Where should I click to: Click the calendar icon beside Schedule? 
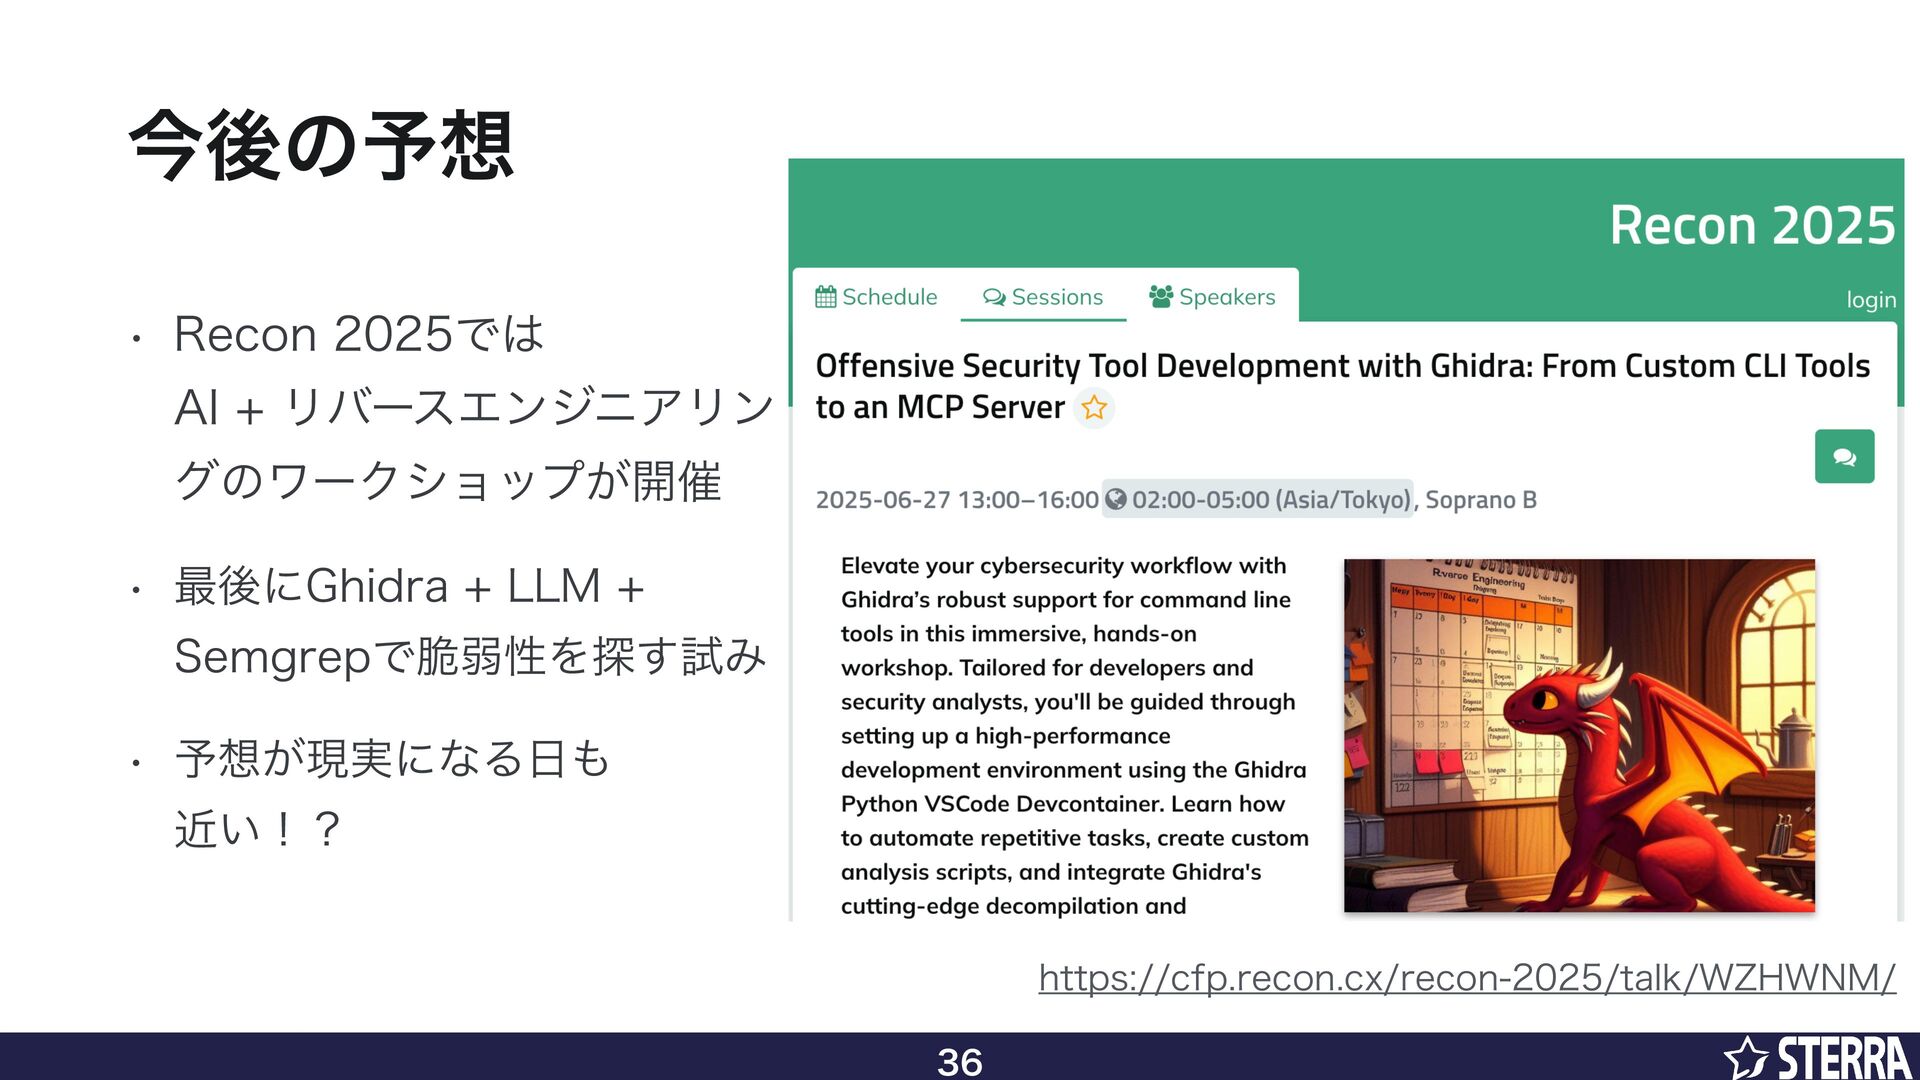click(826, 297)
